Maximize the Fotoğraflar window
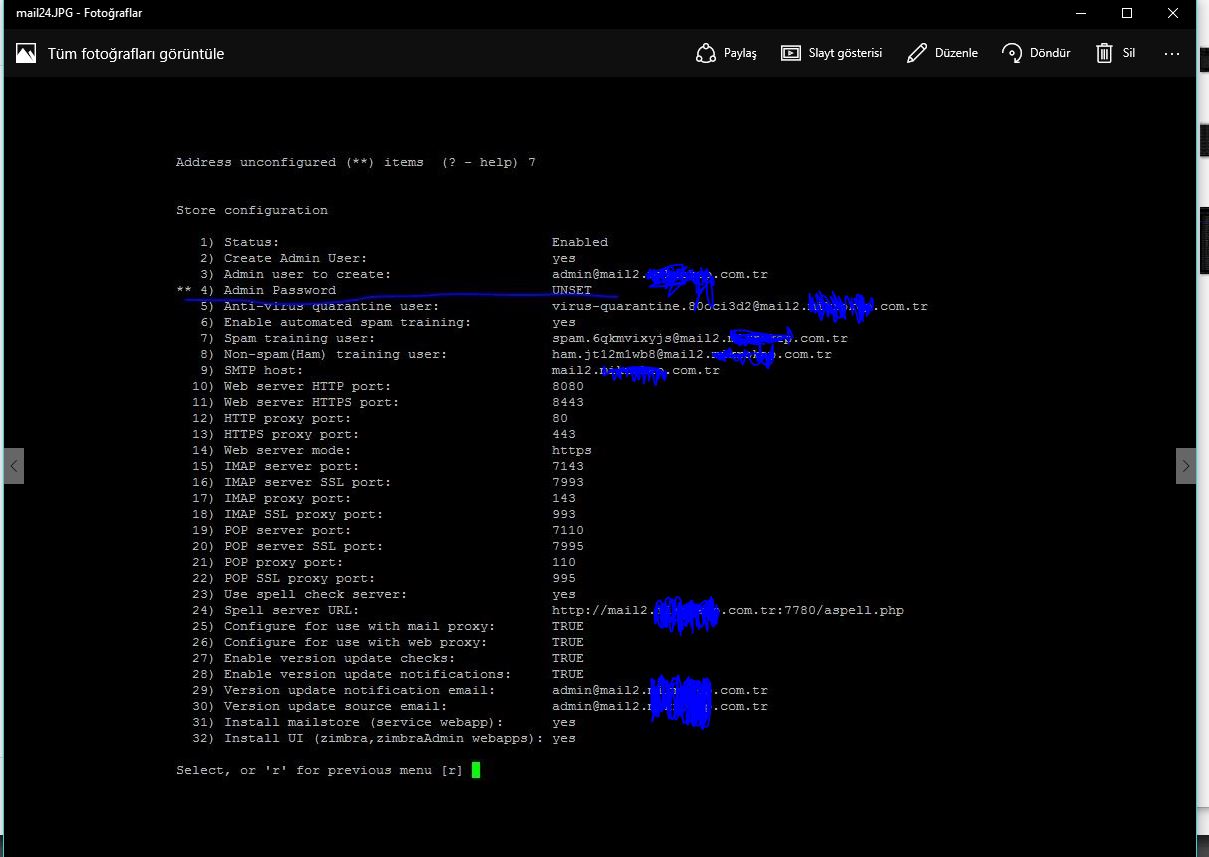 tap(1127, 13)
